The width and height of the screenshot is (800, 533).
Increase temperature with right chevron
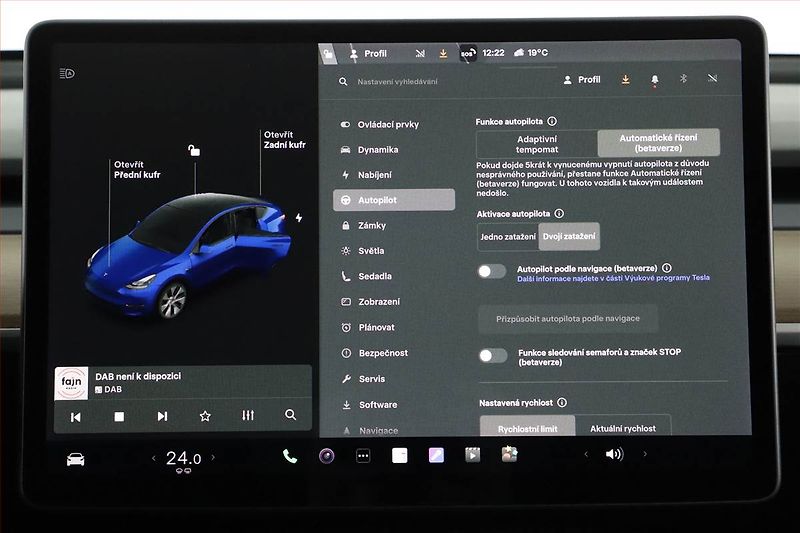[213, 458]
